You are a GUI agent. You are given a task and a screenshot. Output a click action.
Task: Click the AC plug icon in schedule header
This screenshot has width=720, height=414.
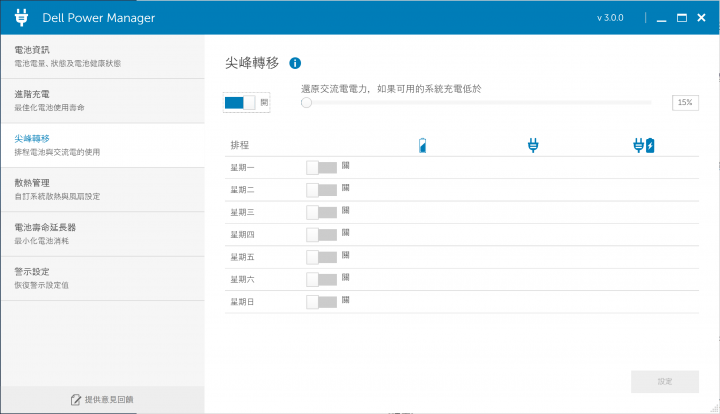point(533,145)
